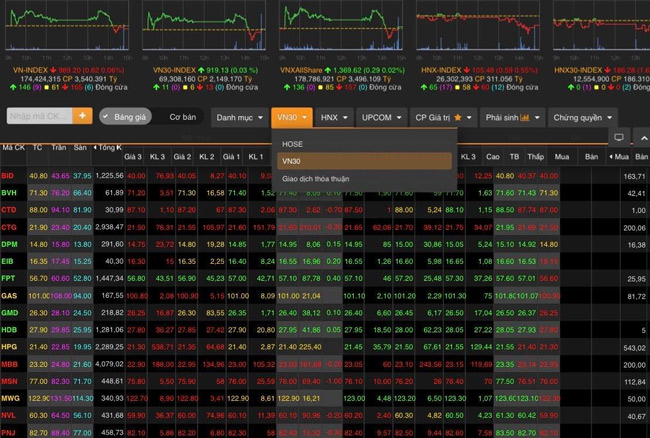Click the BID stock symbol
The image size is (650, 438).
pos(9,176)
